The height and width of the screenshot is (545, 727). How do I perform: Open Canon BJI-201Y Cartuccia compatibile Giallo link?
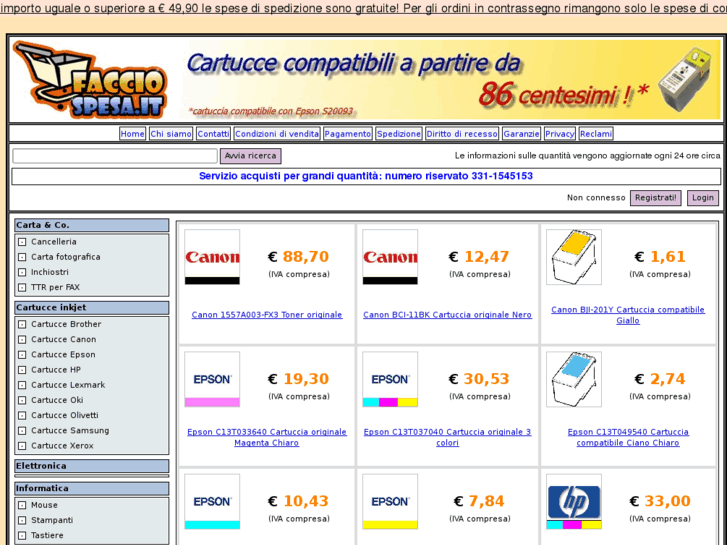[x=628, y=315]
